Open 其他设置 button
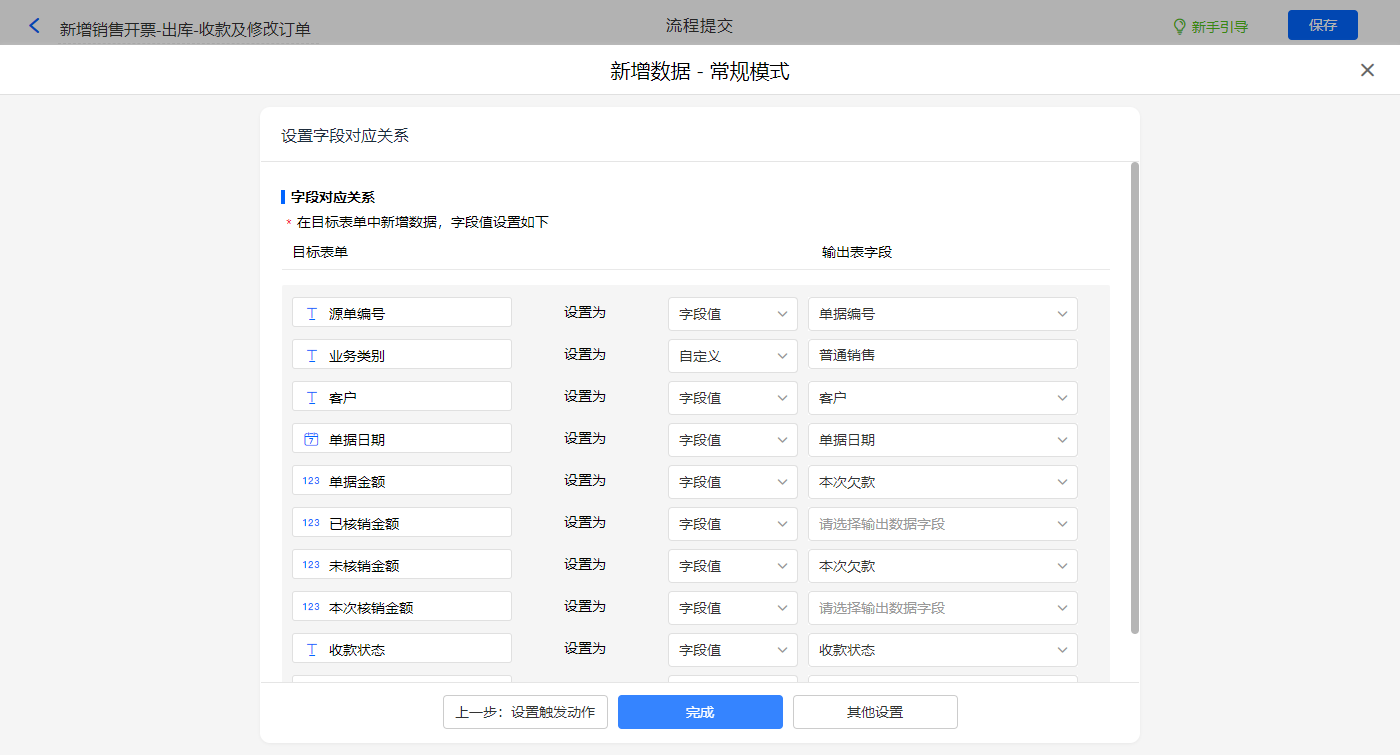The height and width of the screenshot is (755, 1400). coord(875,712)
